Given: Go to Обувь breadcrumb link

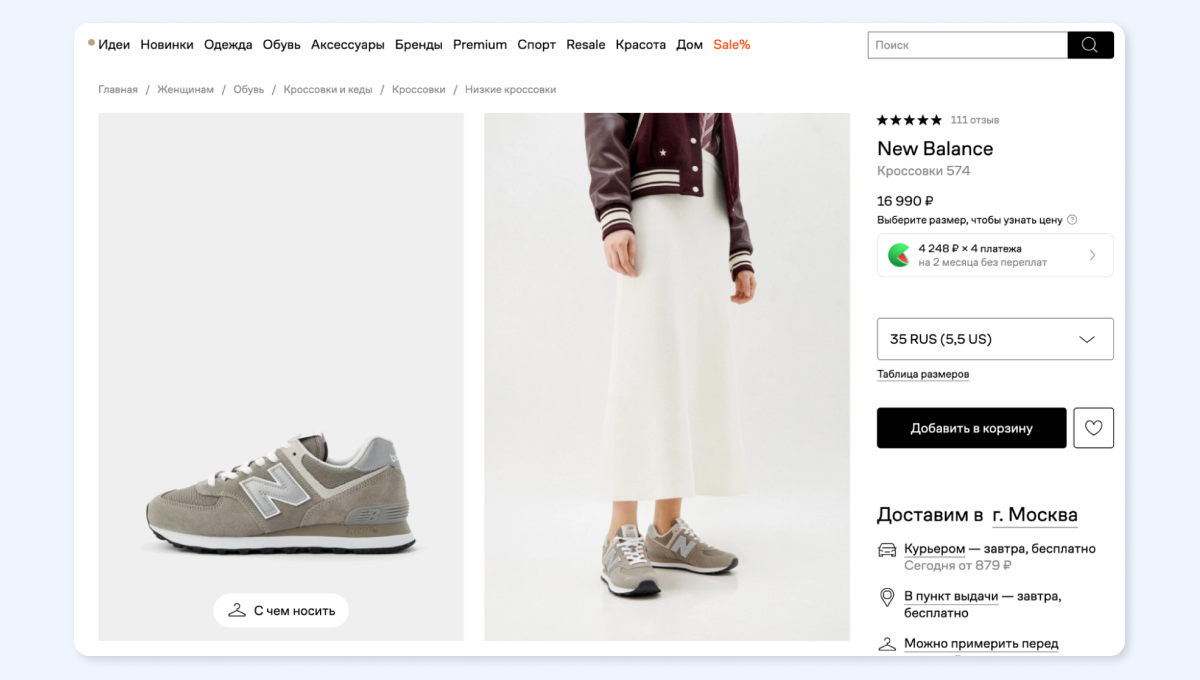Looking at the screenshot, I should tap(249, 90).
